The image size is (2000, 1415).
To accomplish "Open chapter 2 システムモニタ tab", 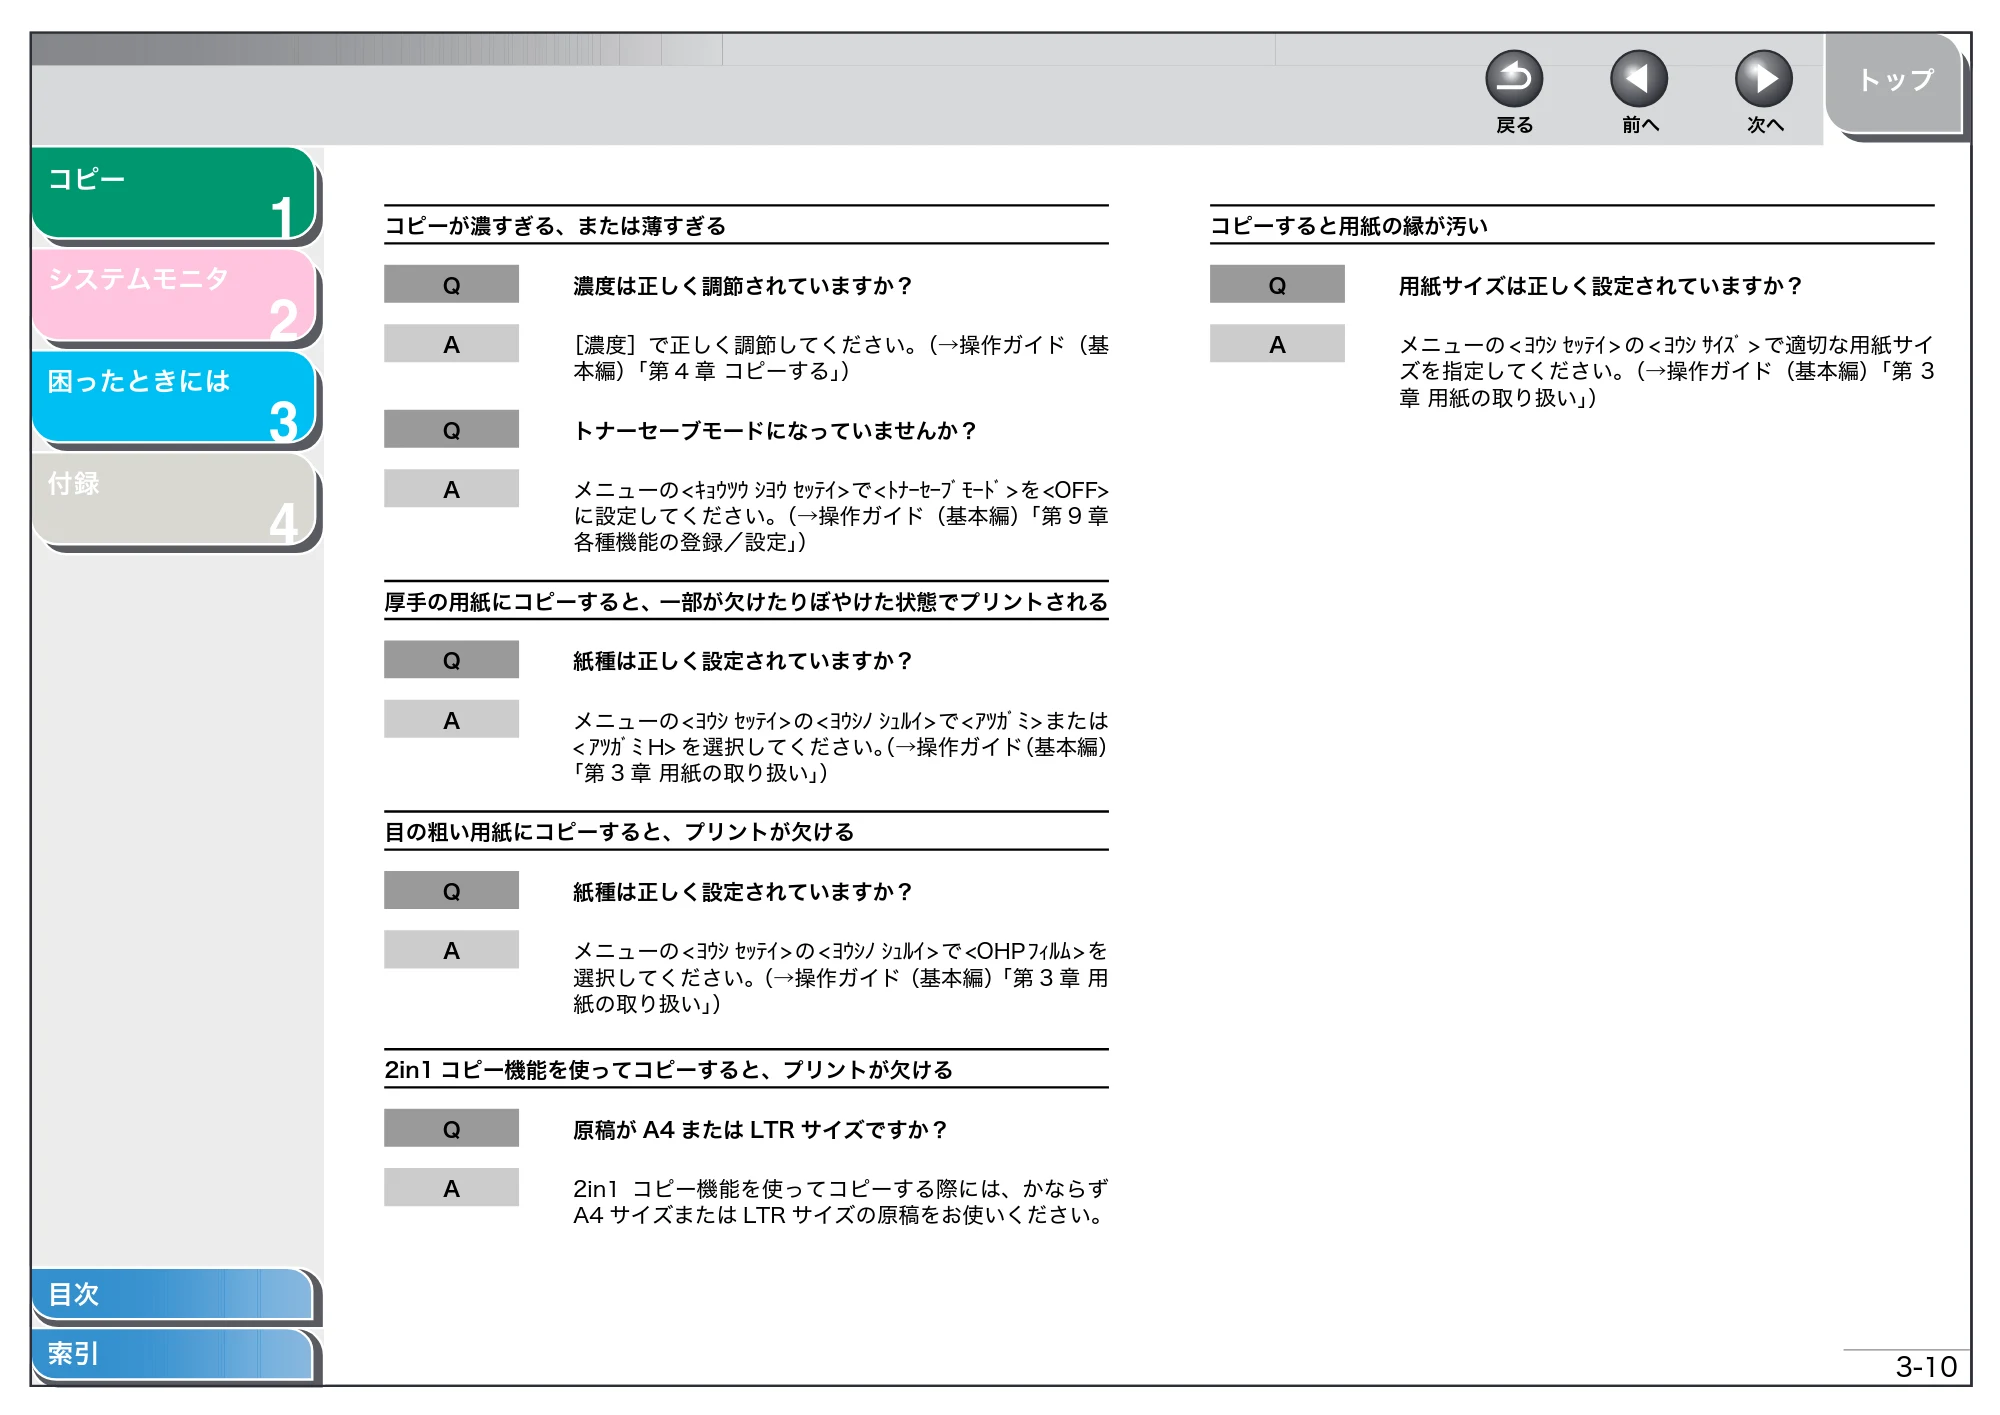I will [174, 295].
